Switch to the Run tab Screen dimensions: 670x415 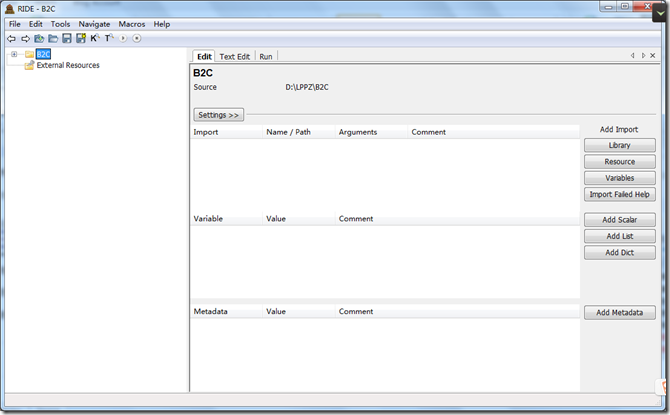tap(266, 56)
